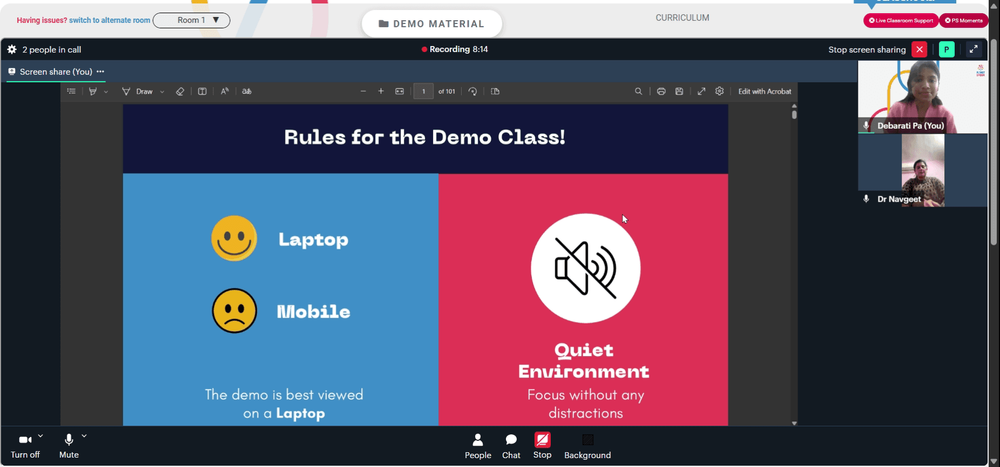The image size is (1000, 467).
Task: Click the page number input field
Action: click(423, 91)
